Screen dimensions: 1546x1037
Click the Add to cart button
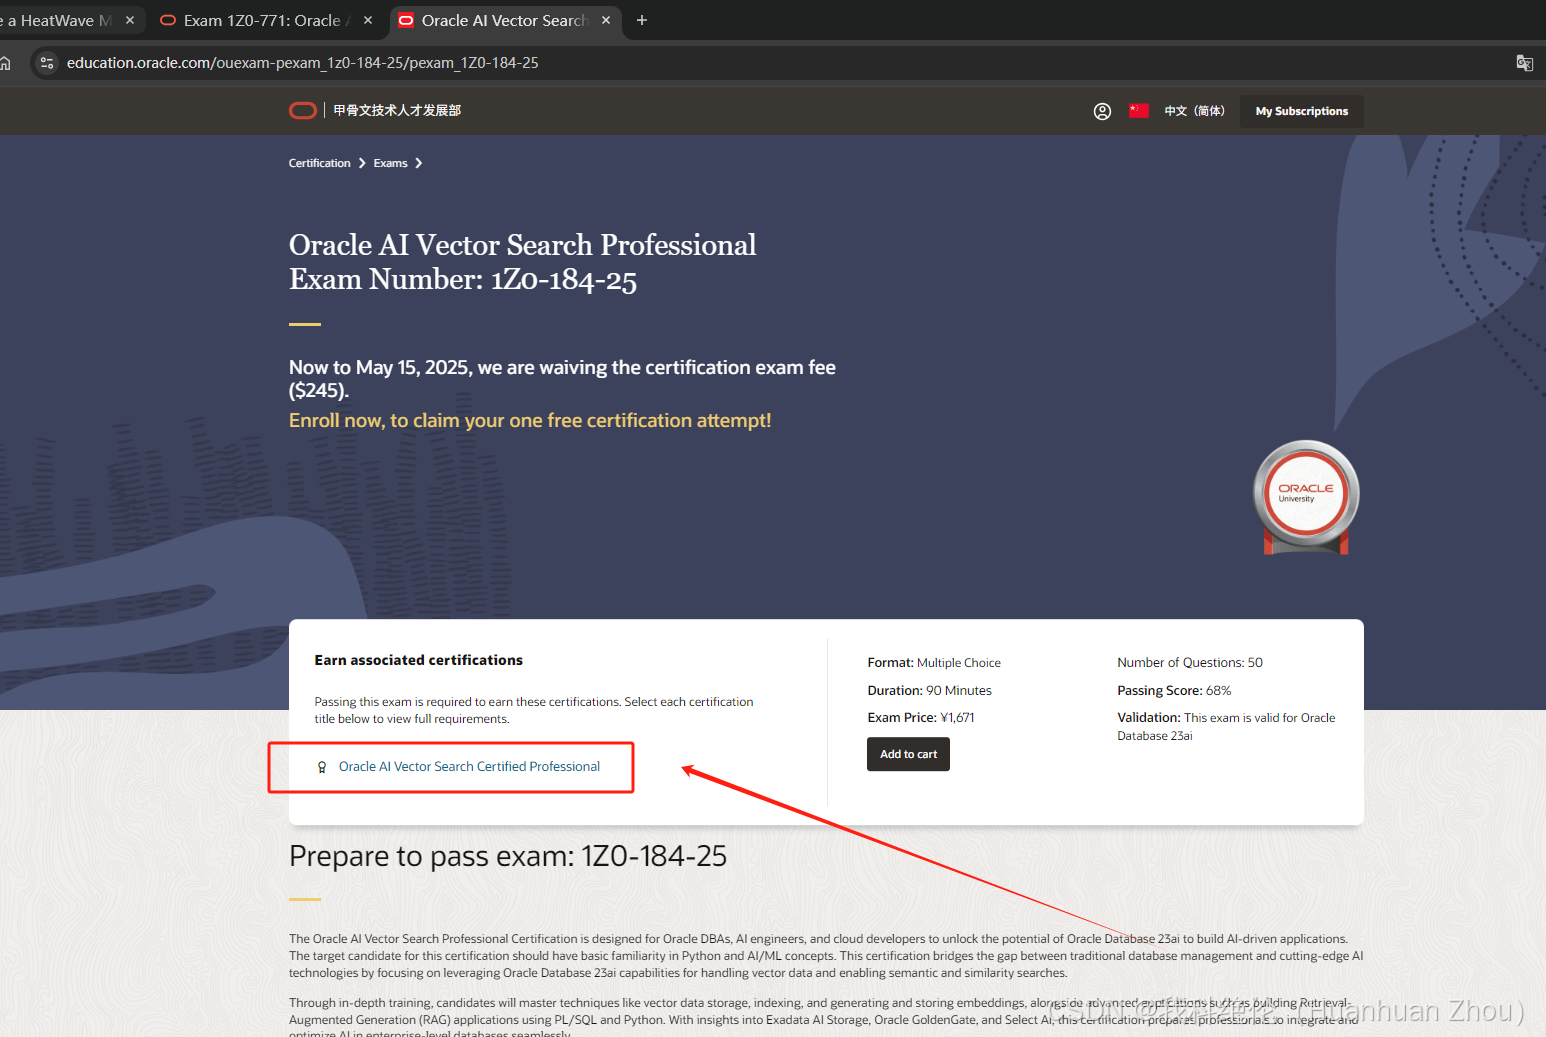pyautogui.click(x=908, y=754)
